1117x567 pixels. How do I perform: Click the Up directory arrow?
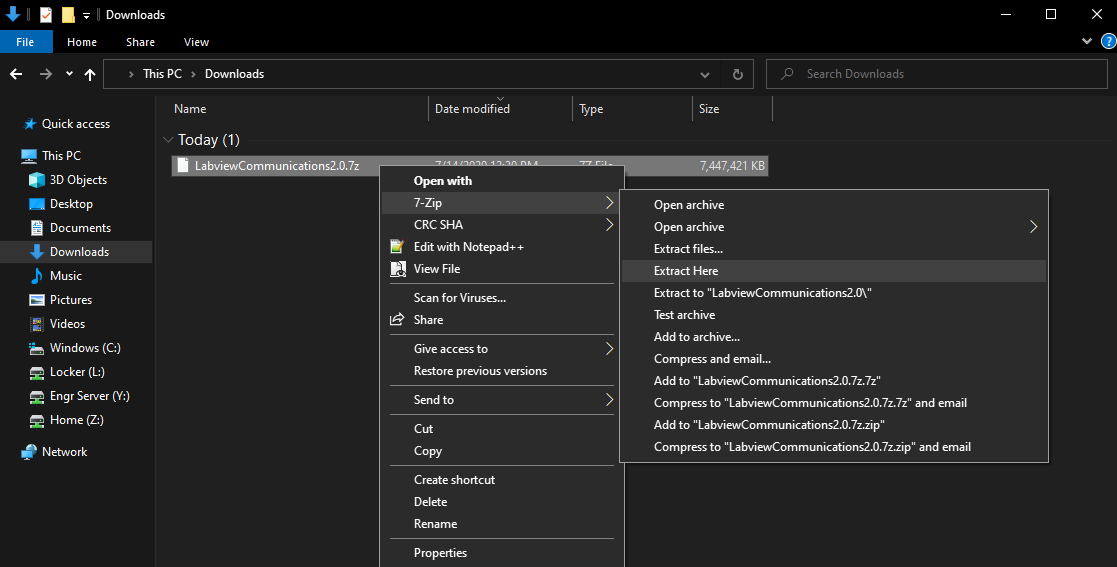[90, 74]
